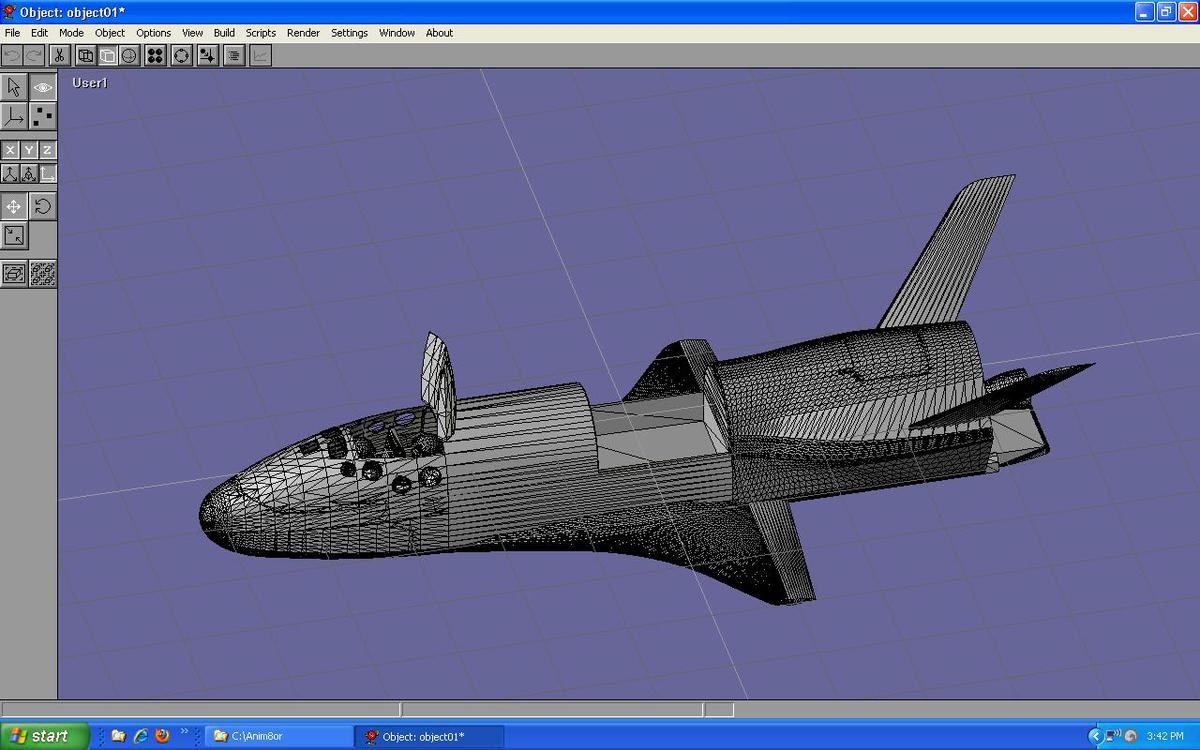This screenshot has width=1200, height=750.
Task: Select the point edit mode tool
Action: click(x=42, y=117)
